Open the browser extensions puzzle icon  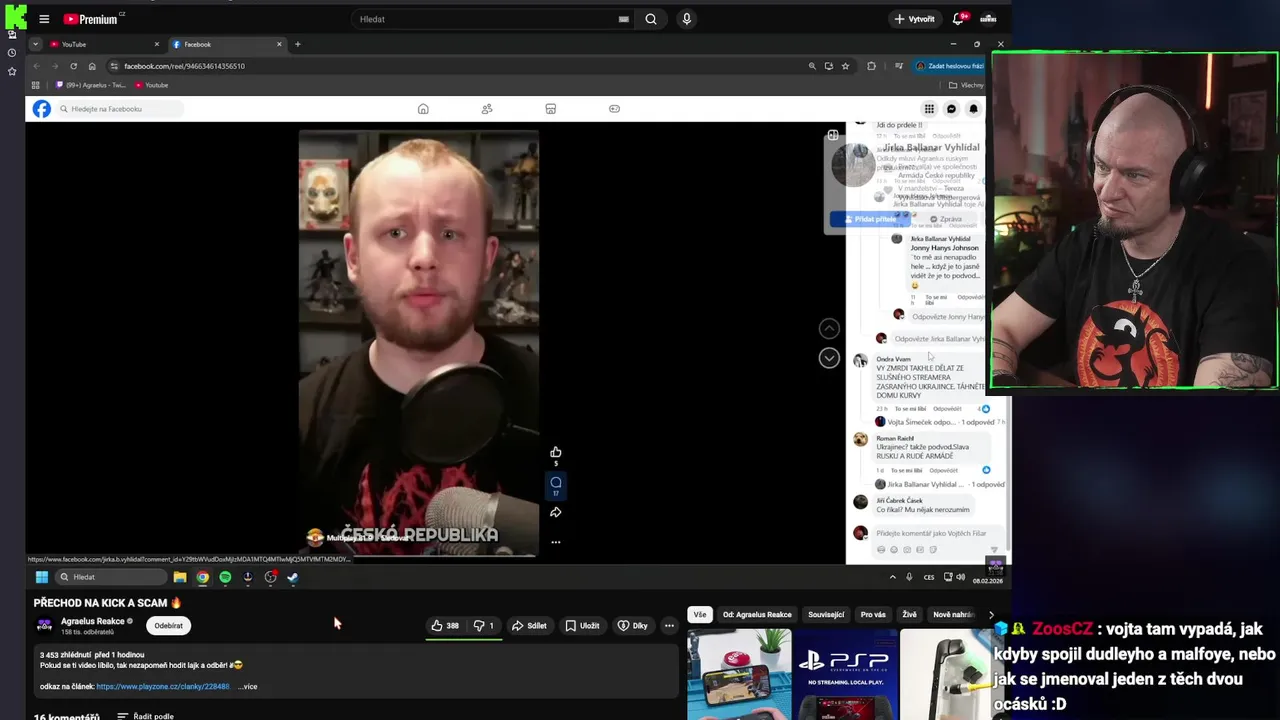[871, 66]
